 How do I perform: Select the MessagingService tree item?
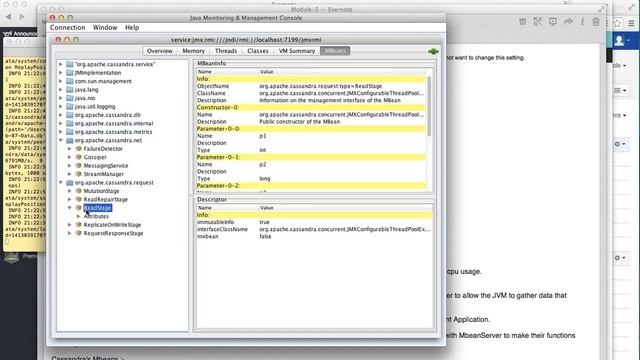(x=106, y=165)
